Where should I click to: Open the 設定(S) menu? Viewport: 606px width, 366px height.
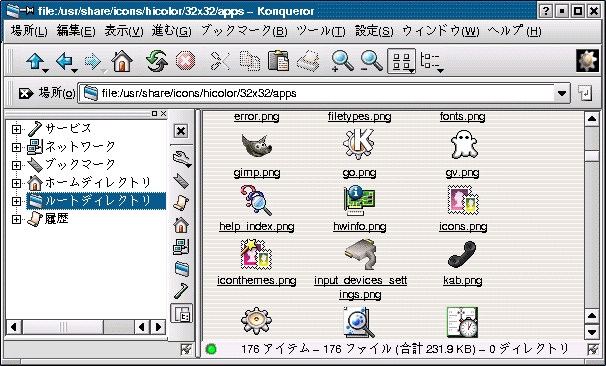point(374,31)
